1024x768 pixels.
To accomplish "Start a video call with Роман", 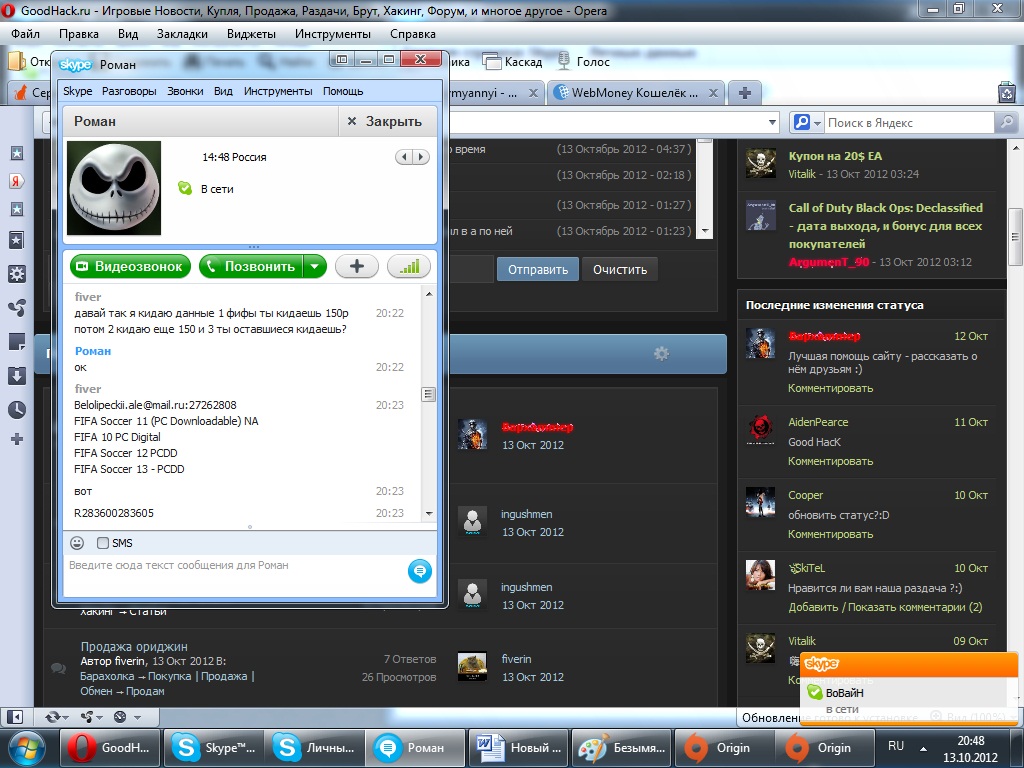I will tap(130, 266).
